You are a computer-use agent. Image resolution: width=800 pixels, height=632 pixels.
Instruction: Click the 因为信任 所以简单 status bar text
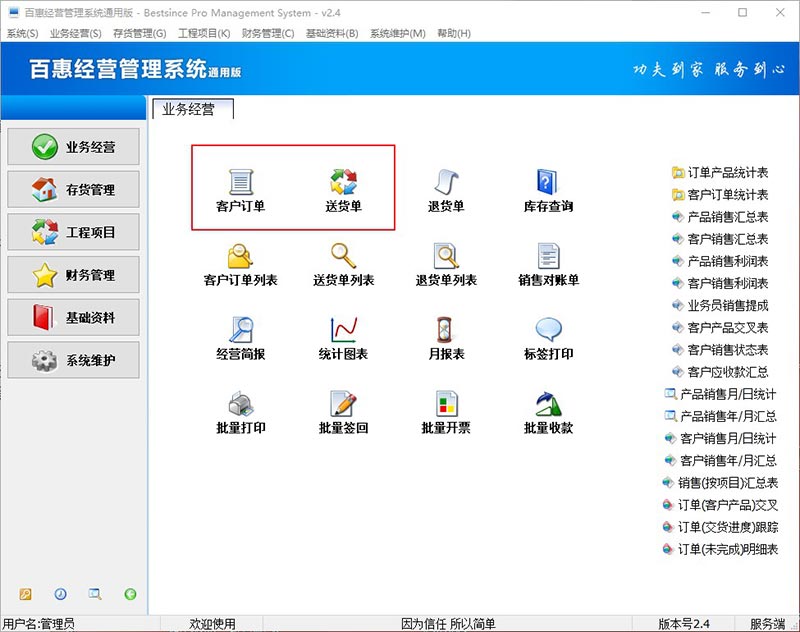tap(448, 624)
